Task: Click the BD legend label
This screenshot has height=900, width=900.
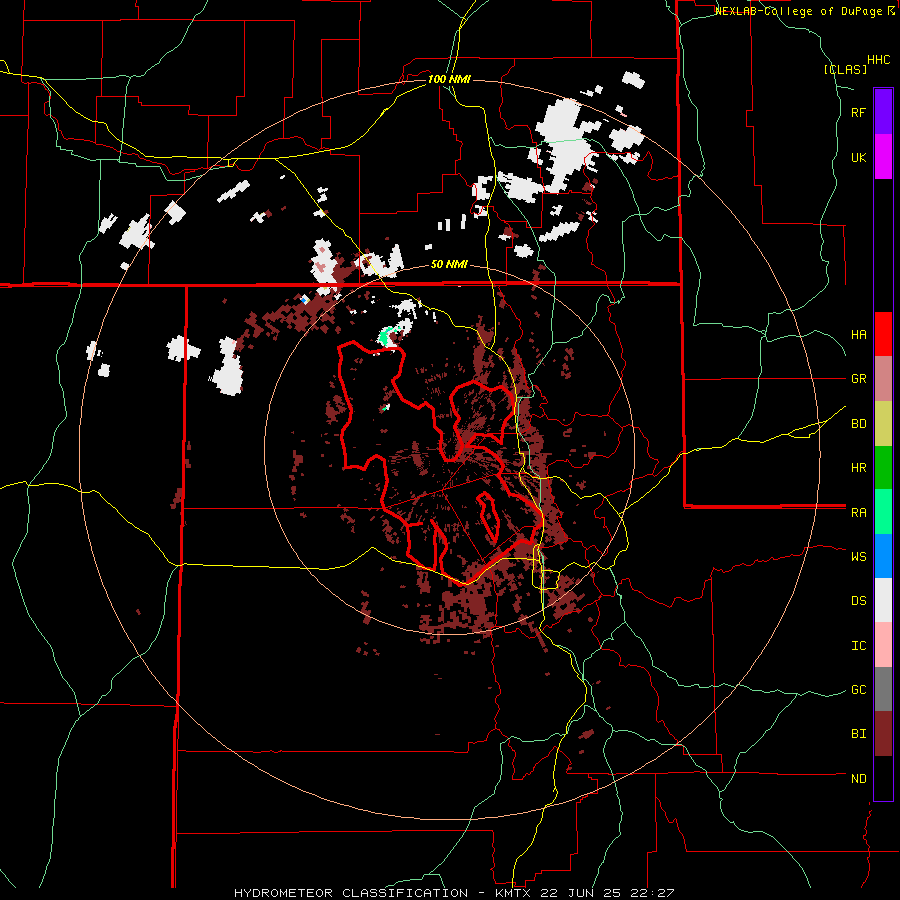Action: [x=858, y=424]
